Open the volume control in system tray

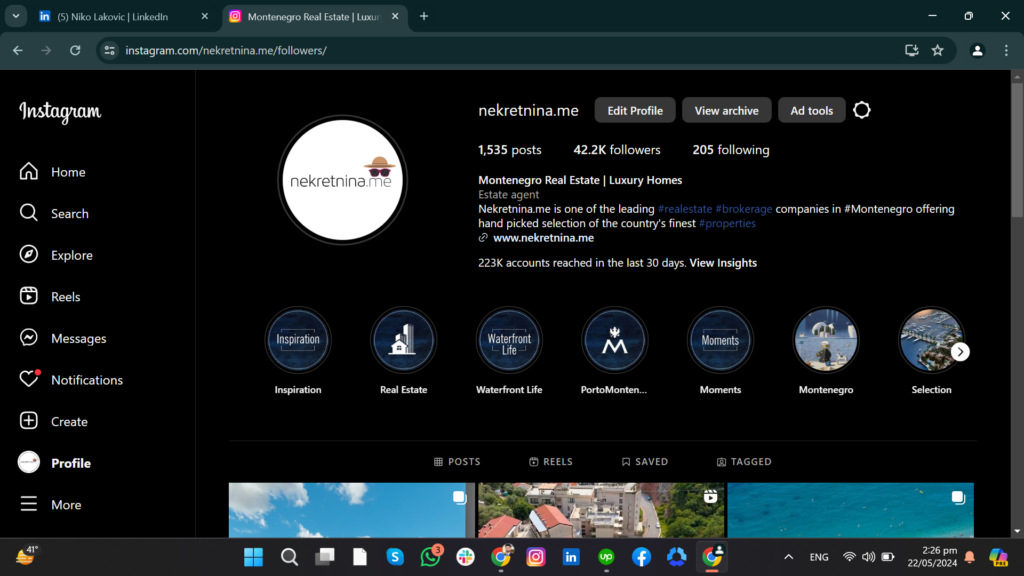(x=868, y=557)
